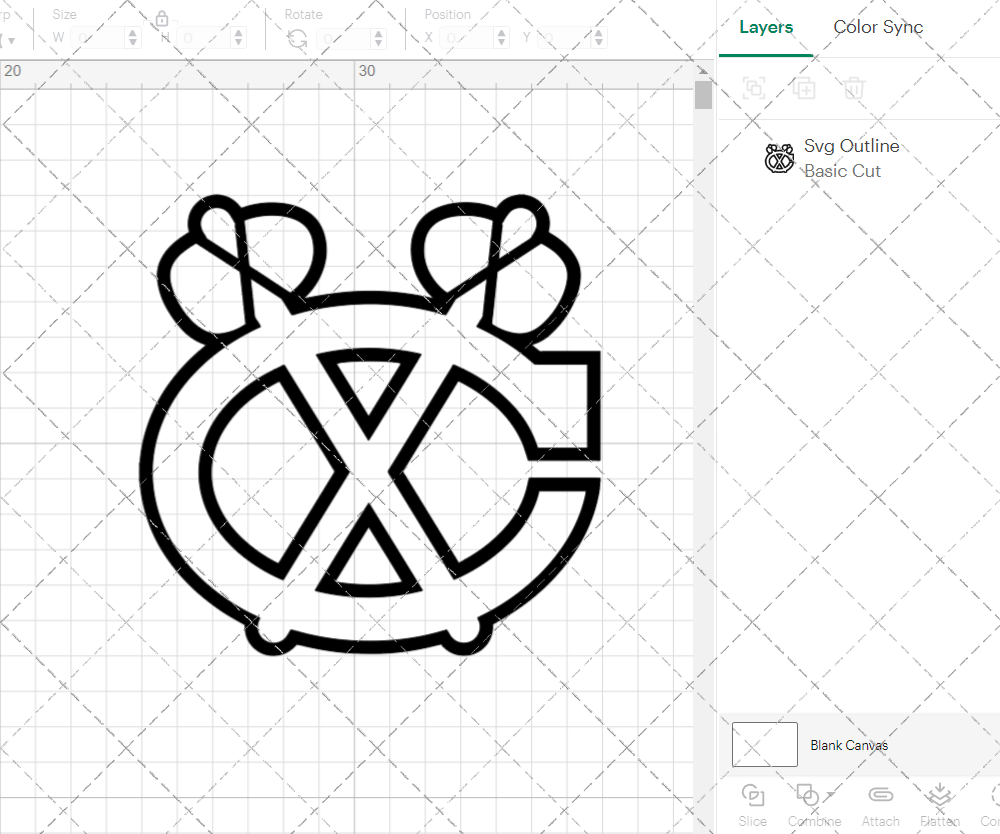Click the Position Y input field
This screenshot has width=1000, height=834.
[564, 38]
